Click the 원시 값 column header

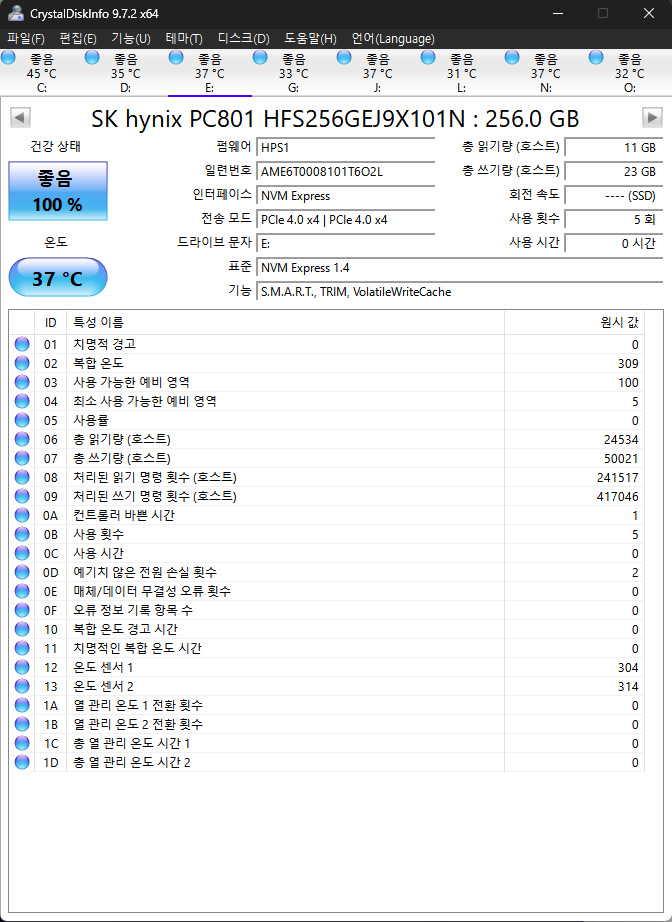click(x=574, y=322)
